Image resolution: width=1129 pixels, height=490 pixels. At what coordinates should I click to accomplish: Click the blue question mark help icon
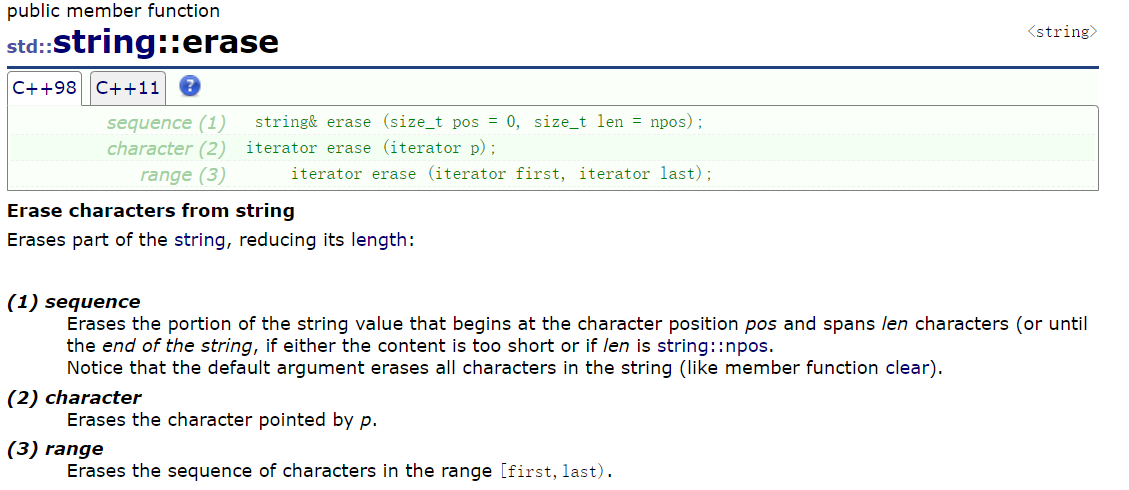(x=189, y=86)
